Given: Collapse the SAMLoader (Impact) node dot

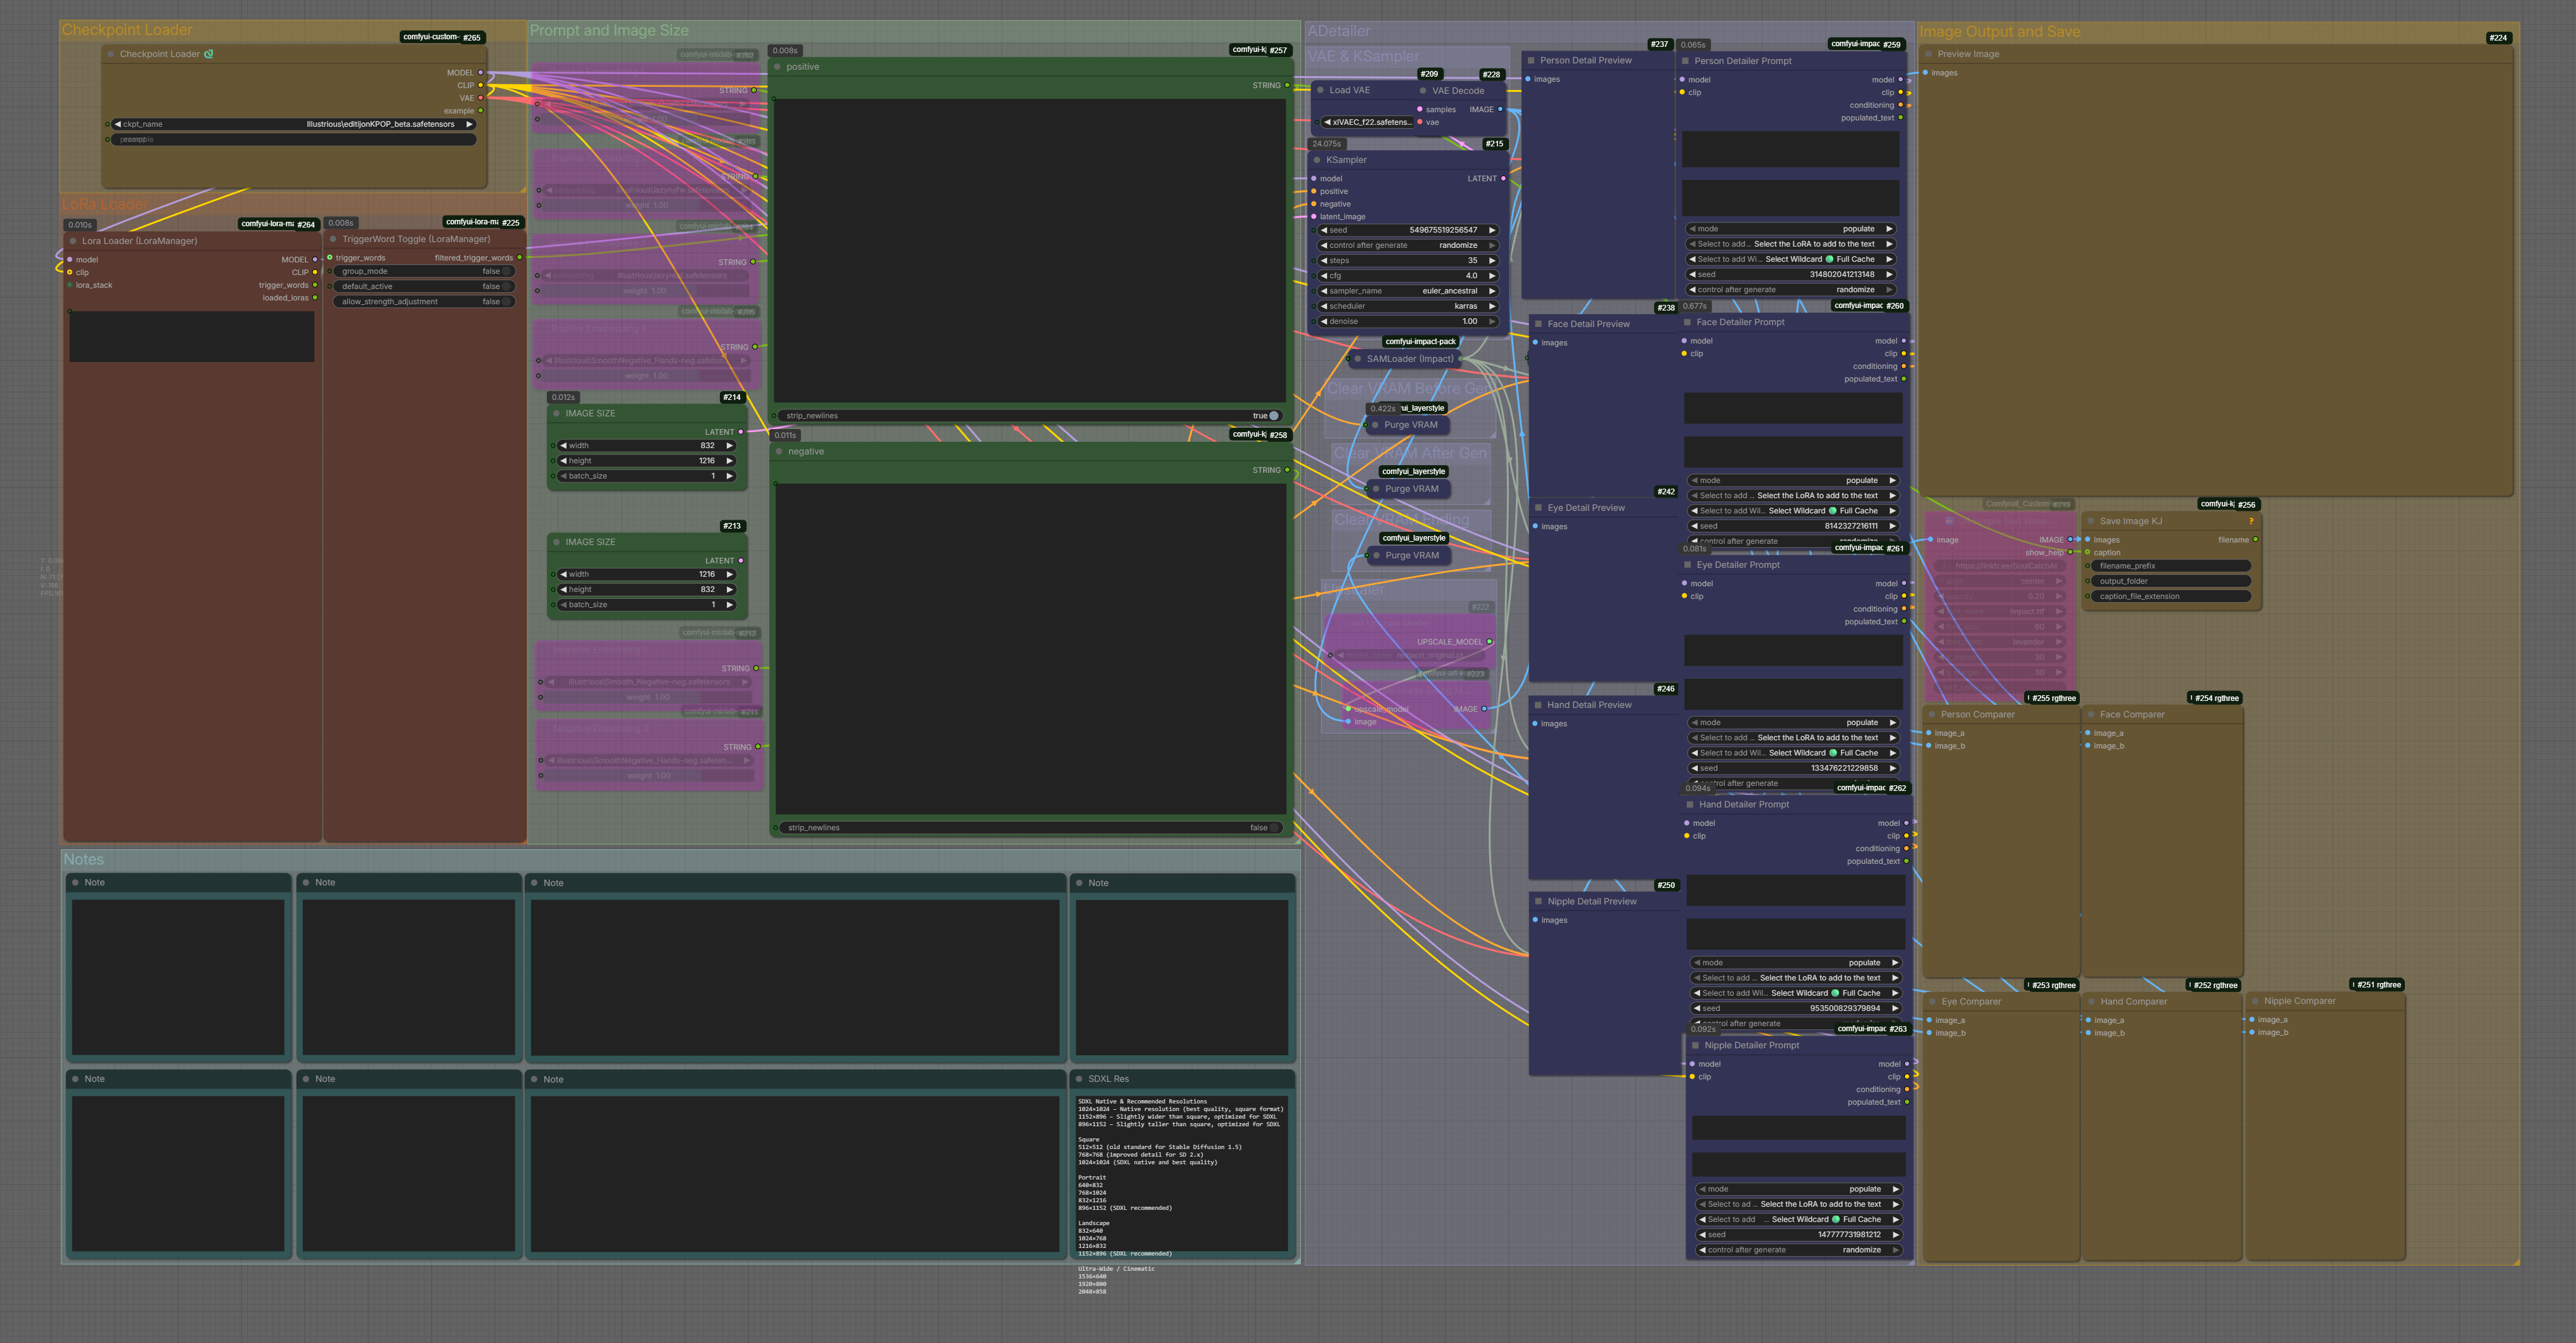Looking at the screenshot, I should pyautogui.click(x=1357, y=359).
